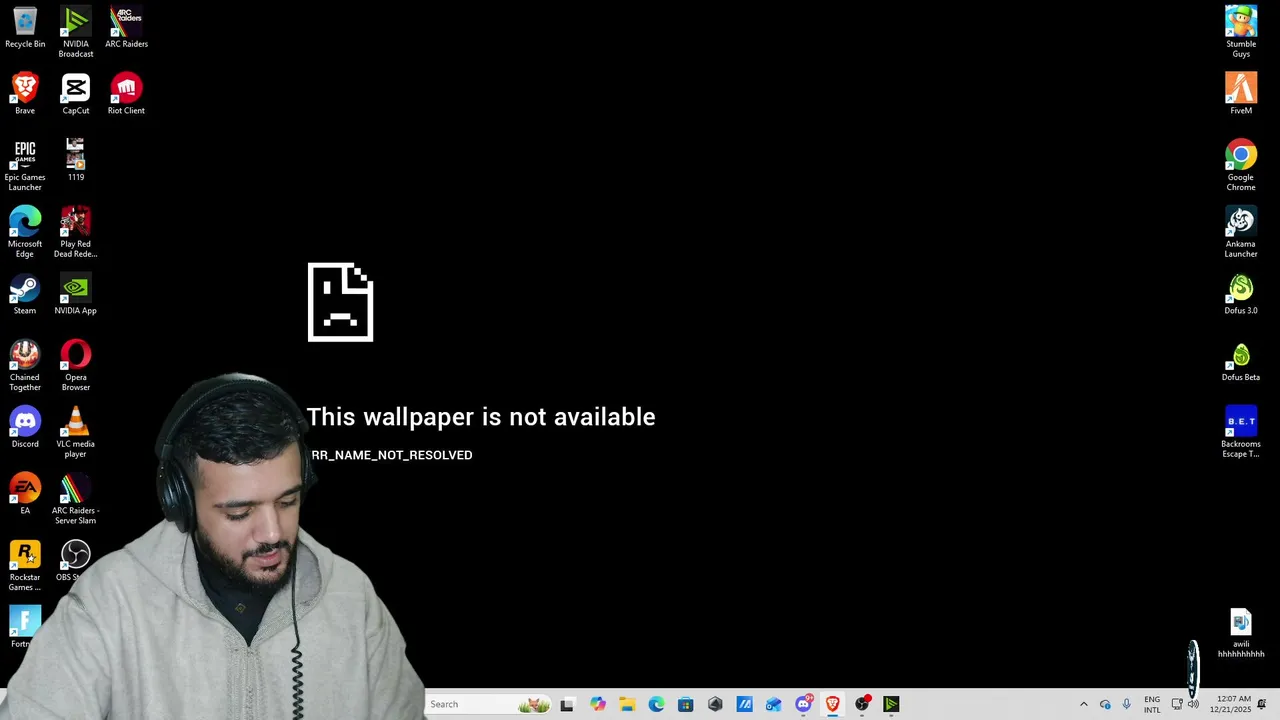The width and height of the screenshot is (1280, 720).
Task: Select Backrooms Escape Together desktop icon
Action: 1241,432
